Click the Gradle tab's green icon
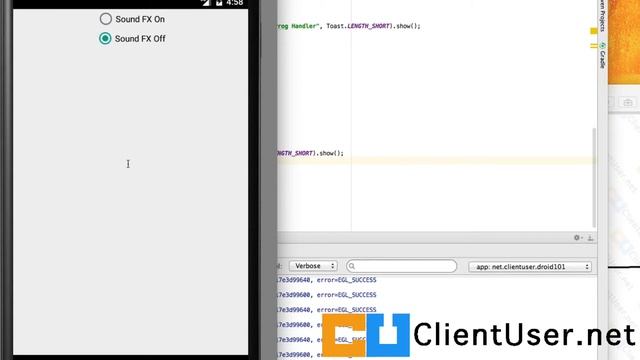The width and height of the screenshot is (640, 360). click(x=602, y=45)
